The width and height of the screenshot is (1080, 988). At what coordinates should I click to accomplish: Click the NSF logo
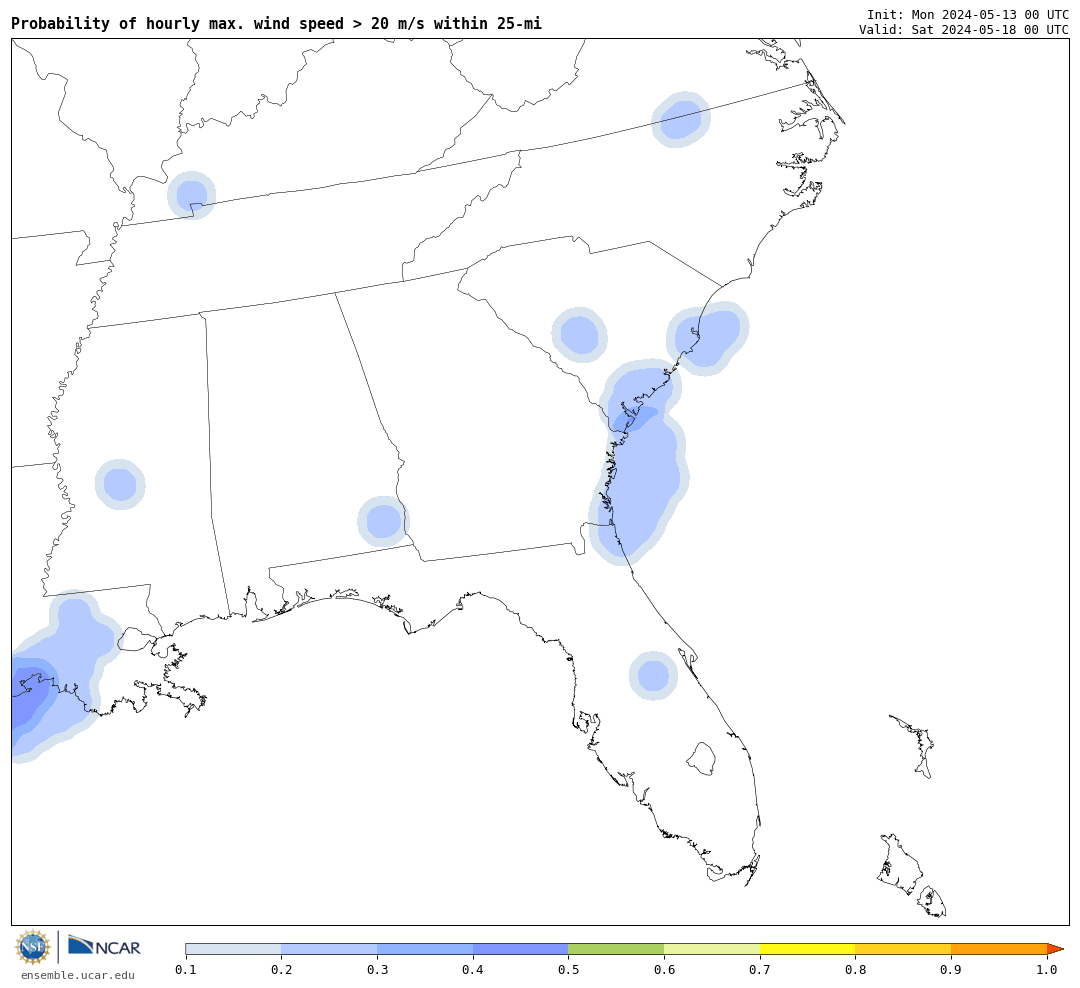32,947
